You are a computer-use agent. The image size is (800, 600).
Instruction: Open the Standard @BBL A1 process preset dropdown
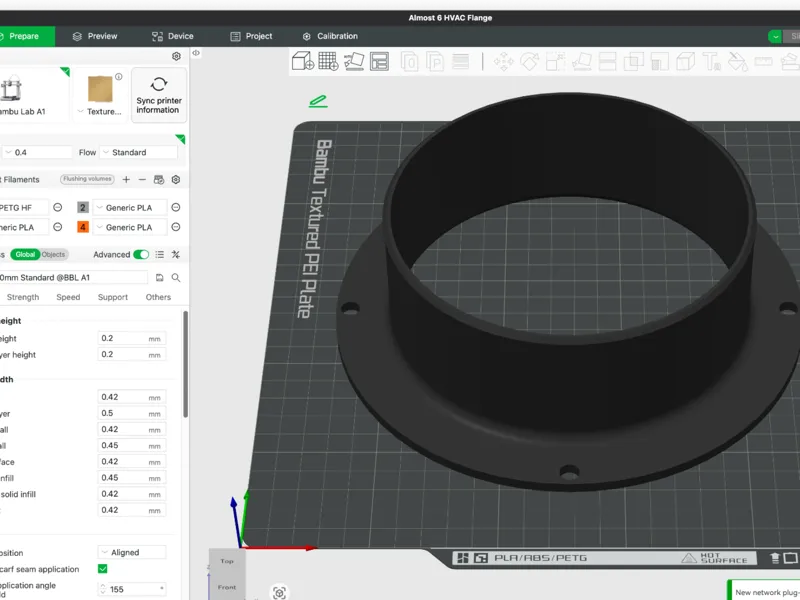point(73,278)
